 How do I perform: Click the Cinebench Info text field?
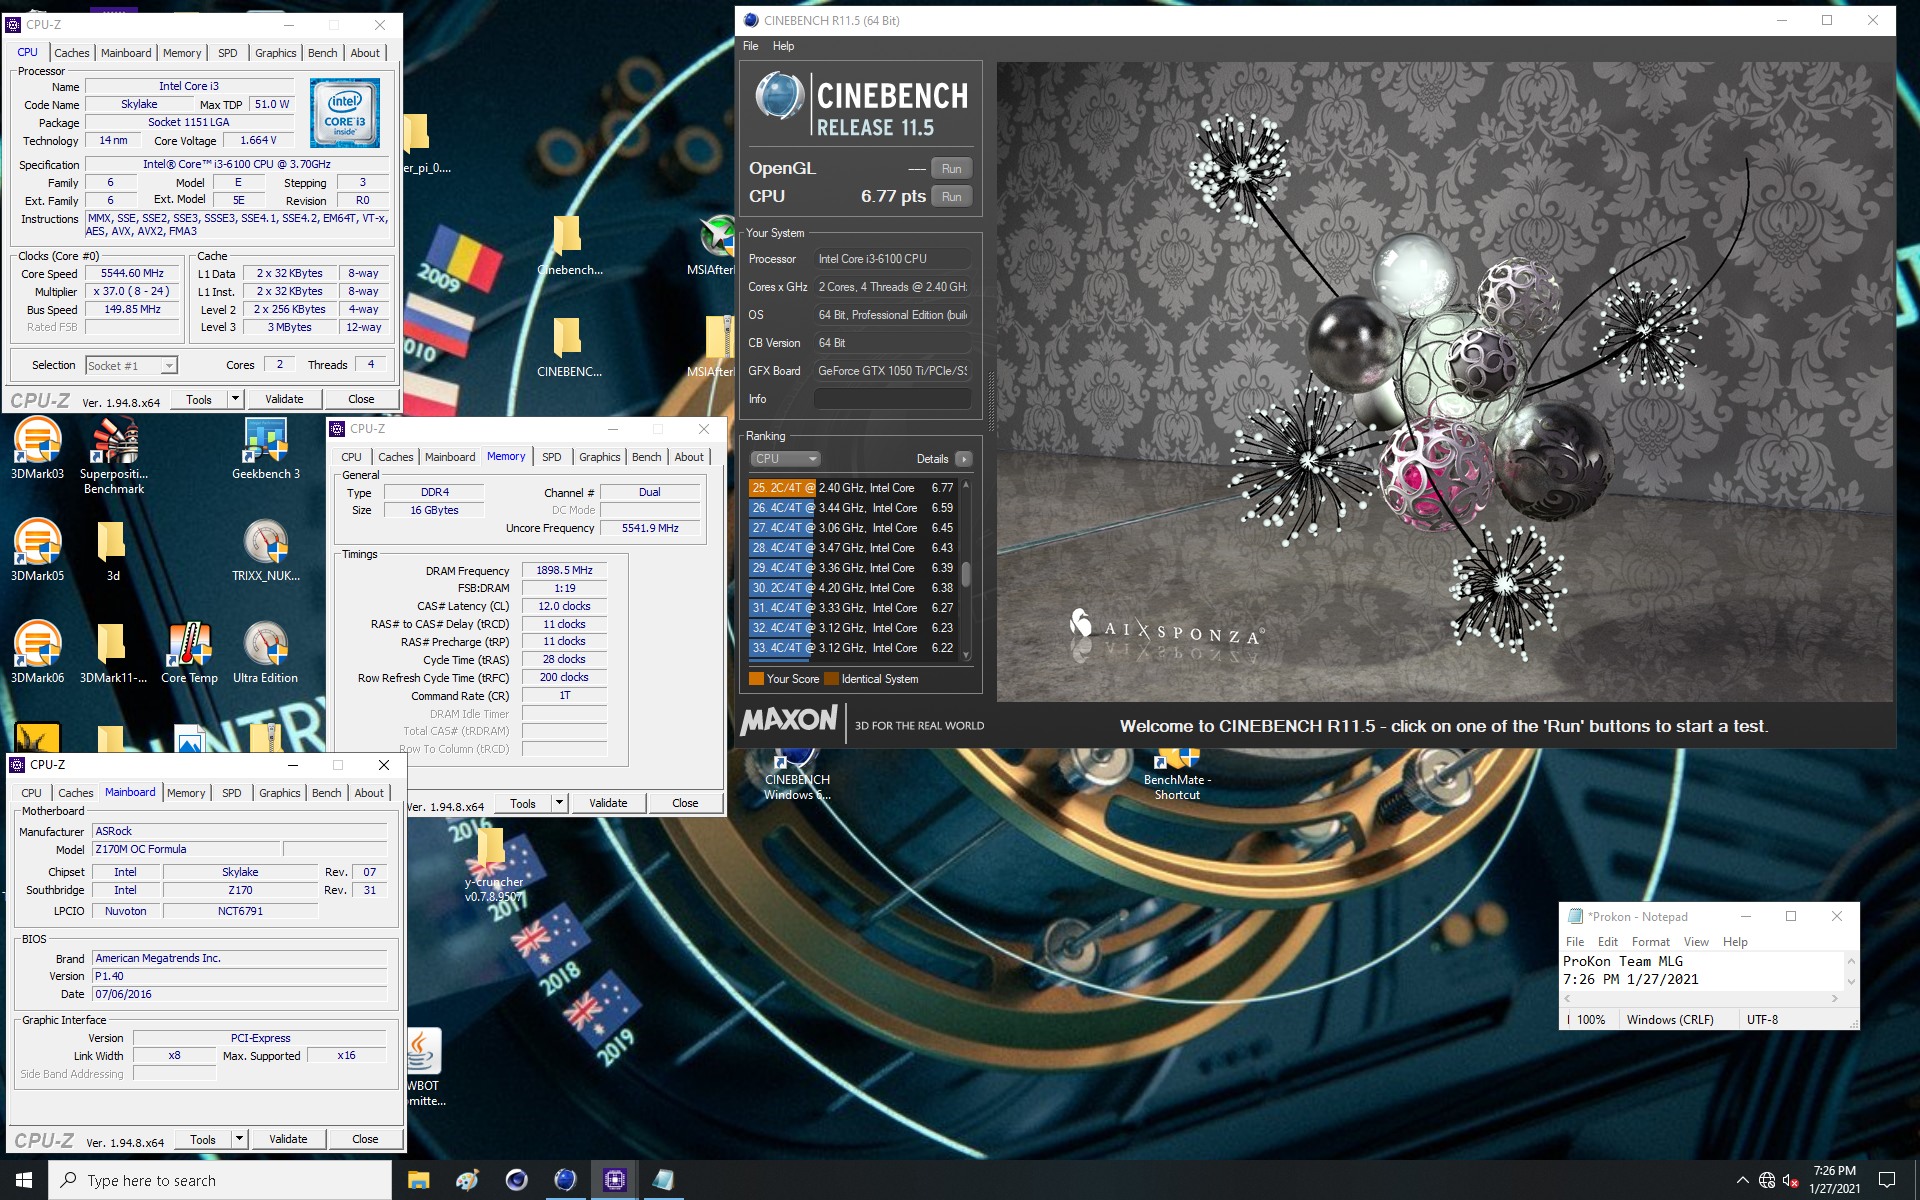(x=892, y=399)
